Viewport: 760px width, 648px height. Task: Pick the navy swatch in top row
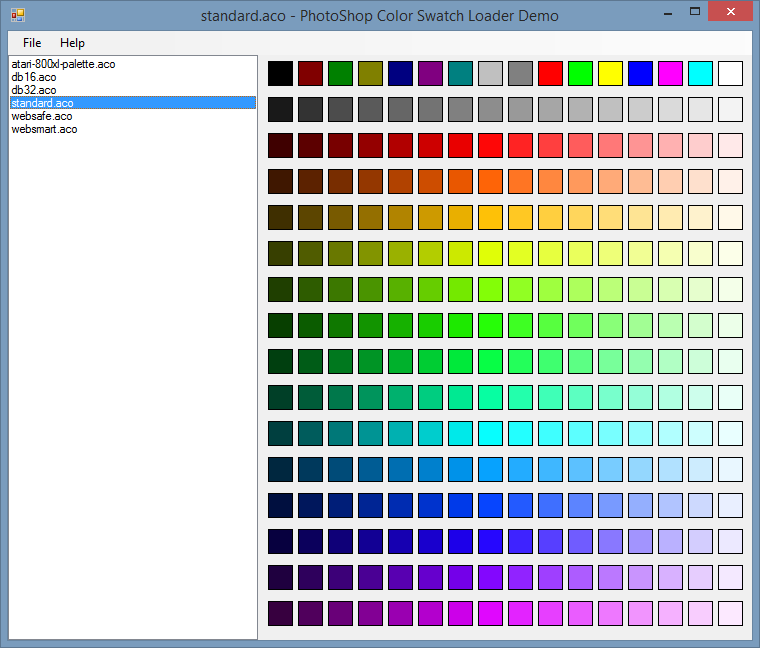(400, 73)
